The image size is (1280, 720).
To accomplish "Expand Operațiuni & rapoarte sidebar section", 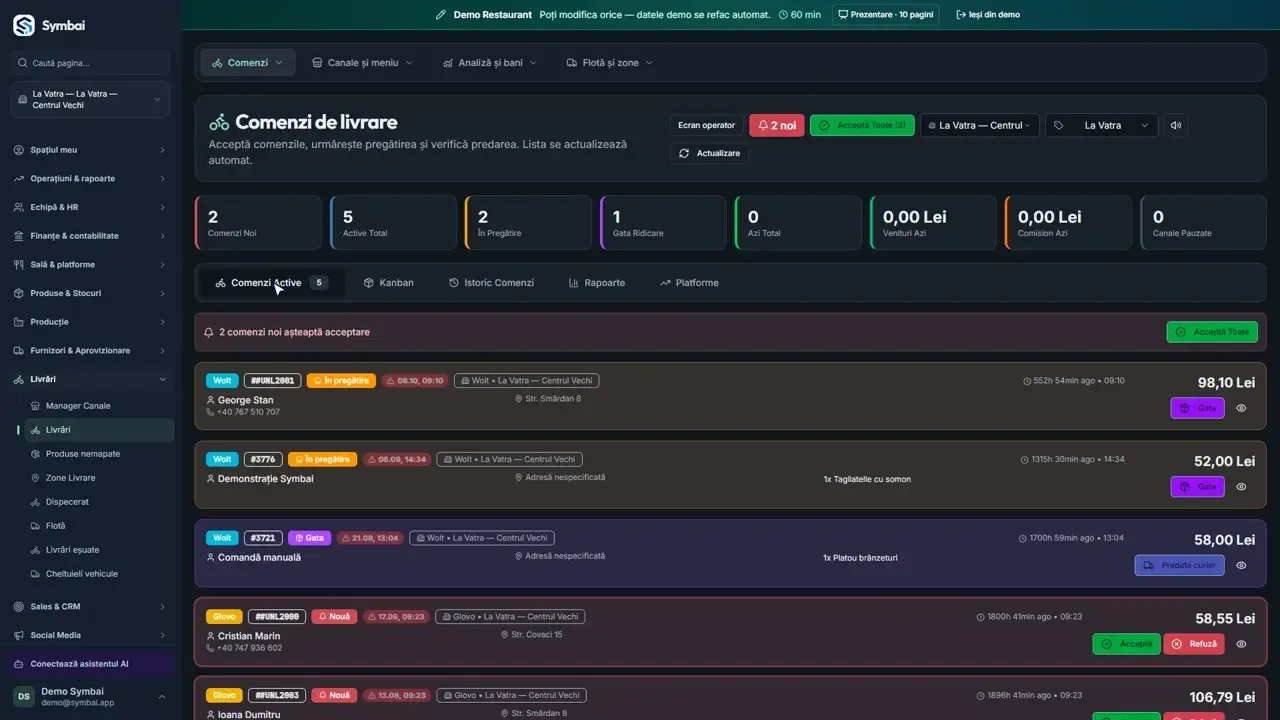I will tap(91, 178).
